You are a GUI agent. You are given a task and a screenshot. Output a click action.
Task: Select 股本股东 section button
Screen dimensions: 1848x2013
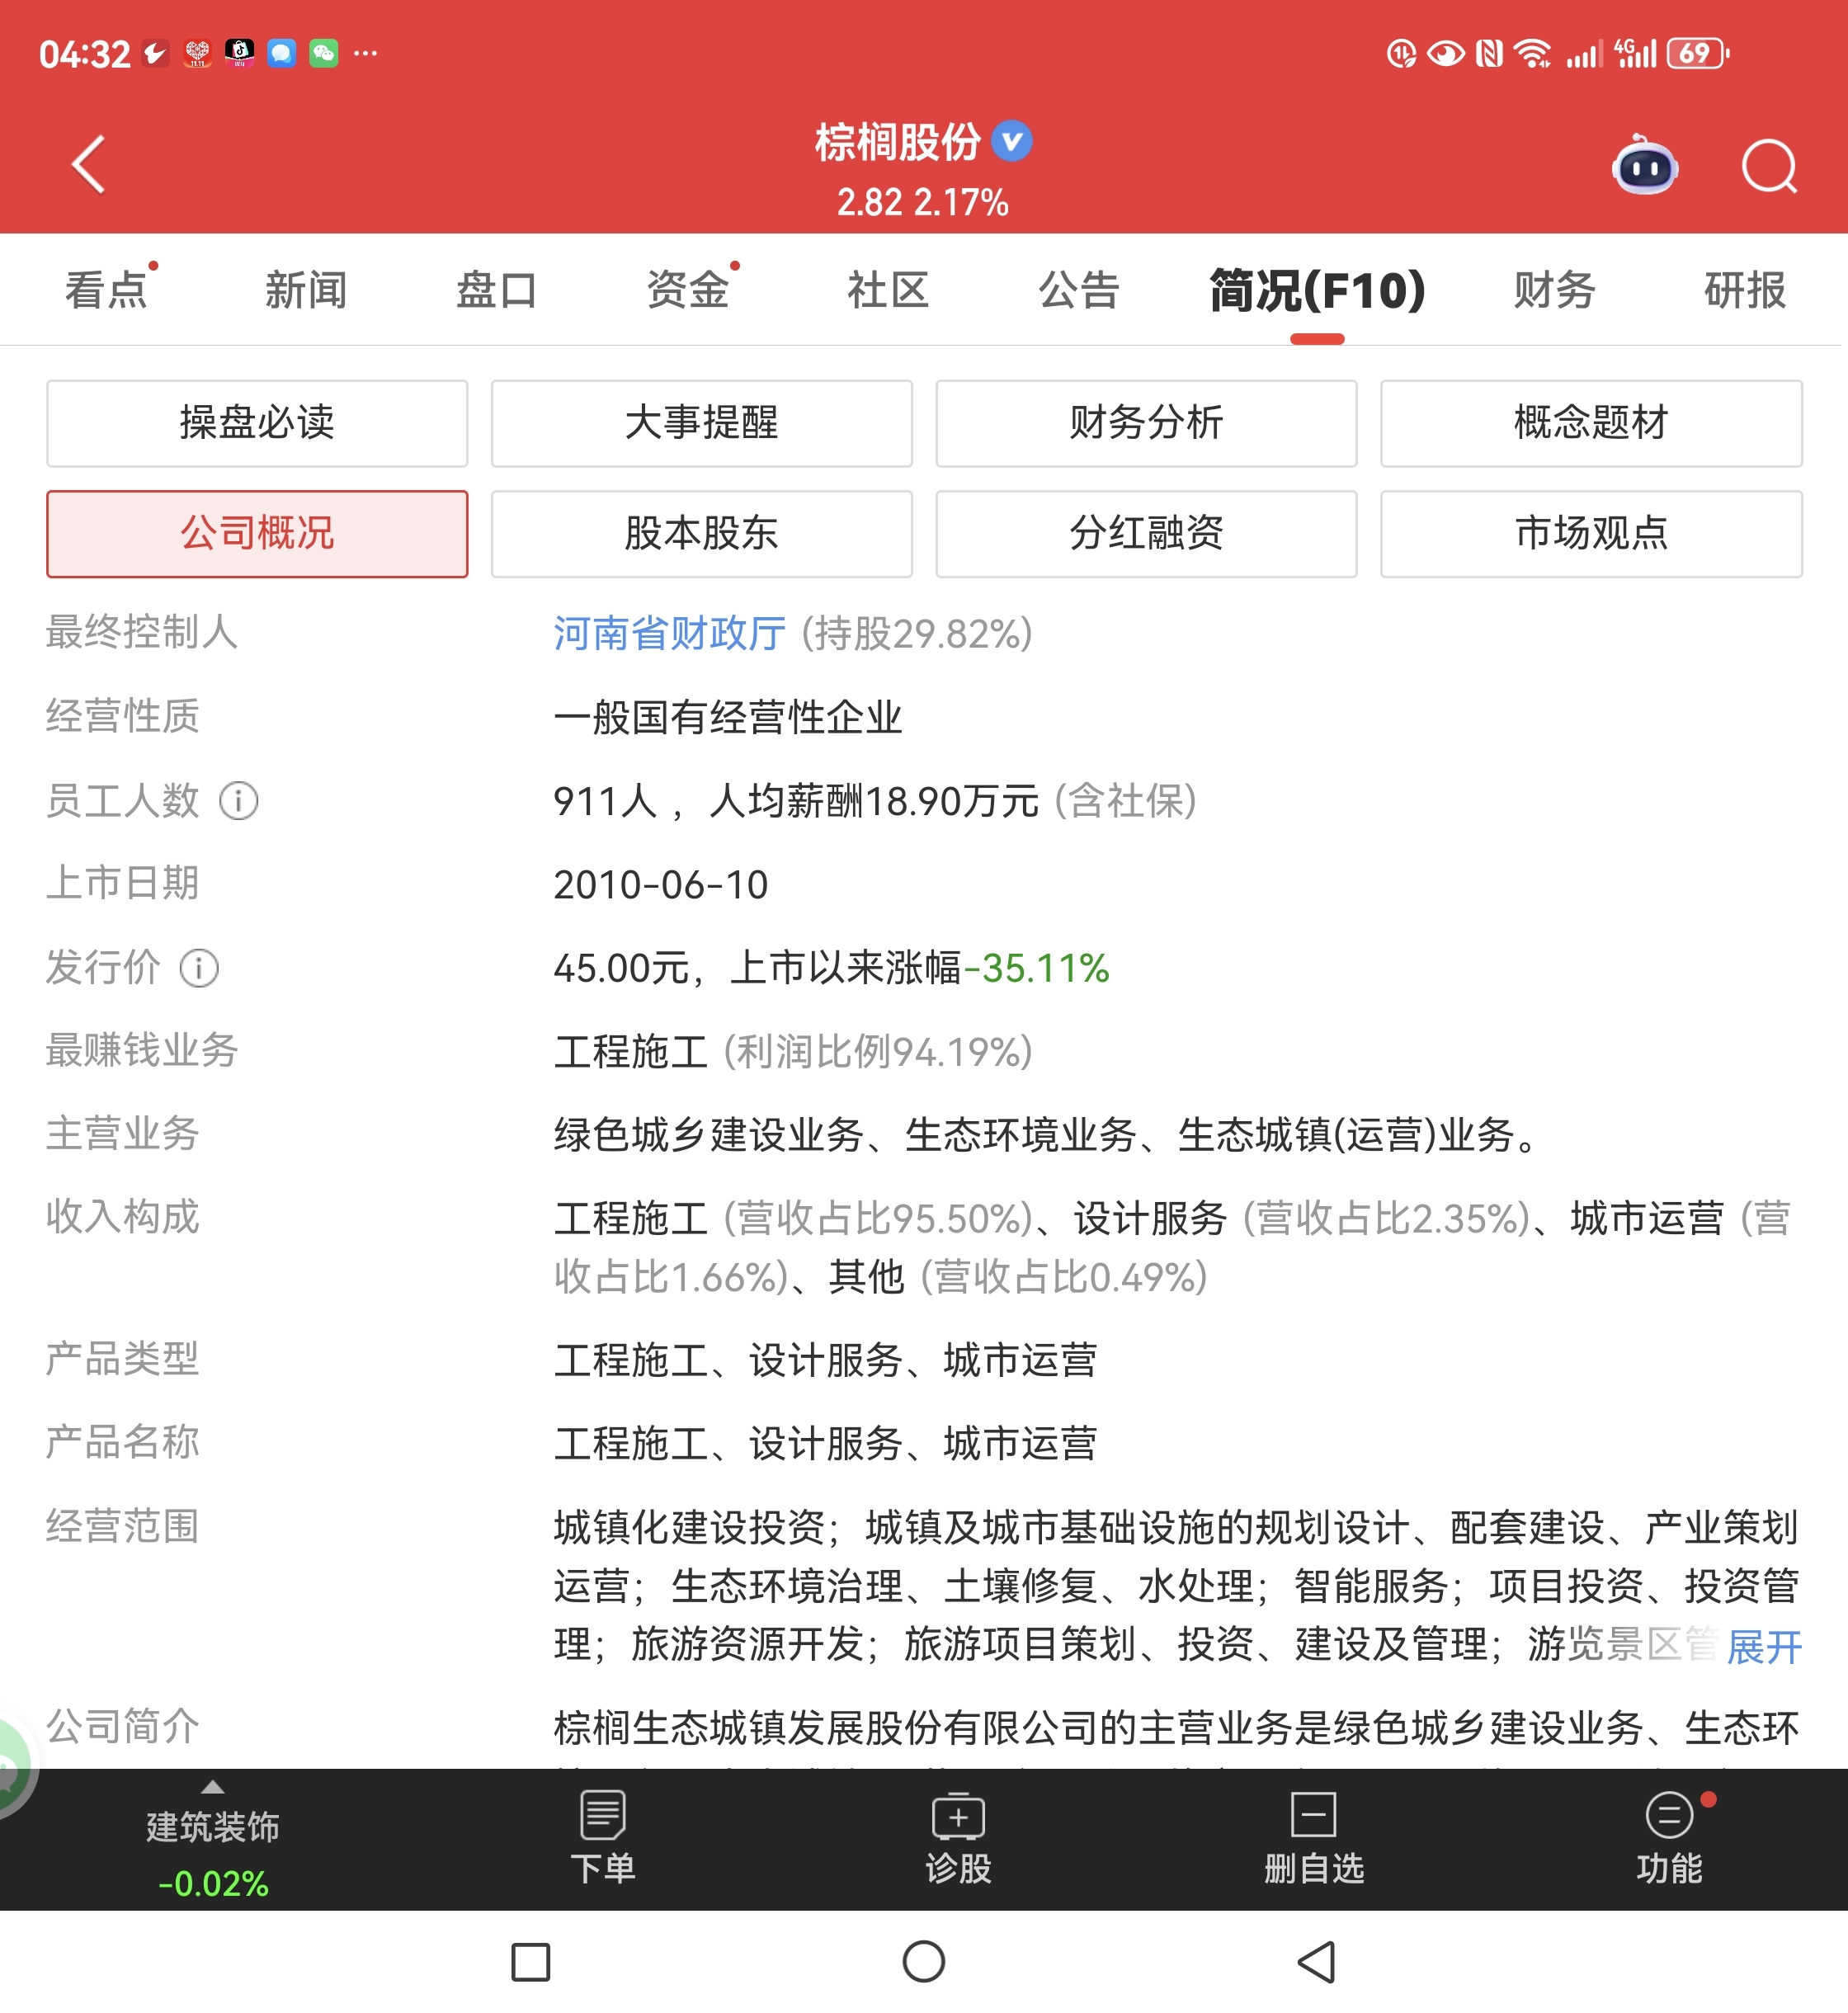pyautogui.click(x=701, y=533)
